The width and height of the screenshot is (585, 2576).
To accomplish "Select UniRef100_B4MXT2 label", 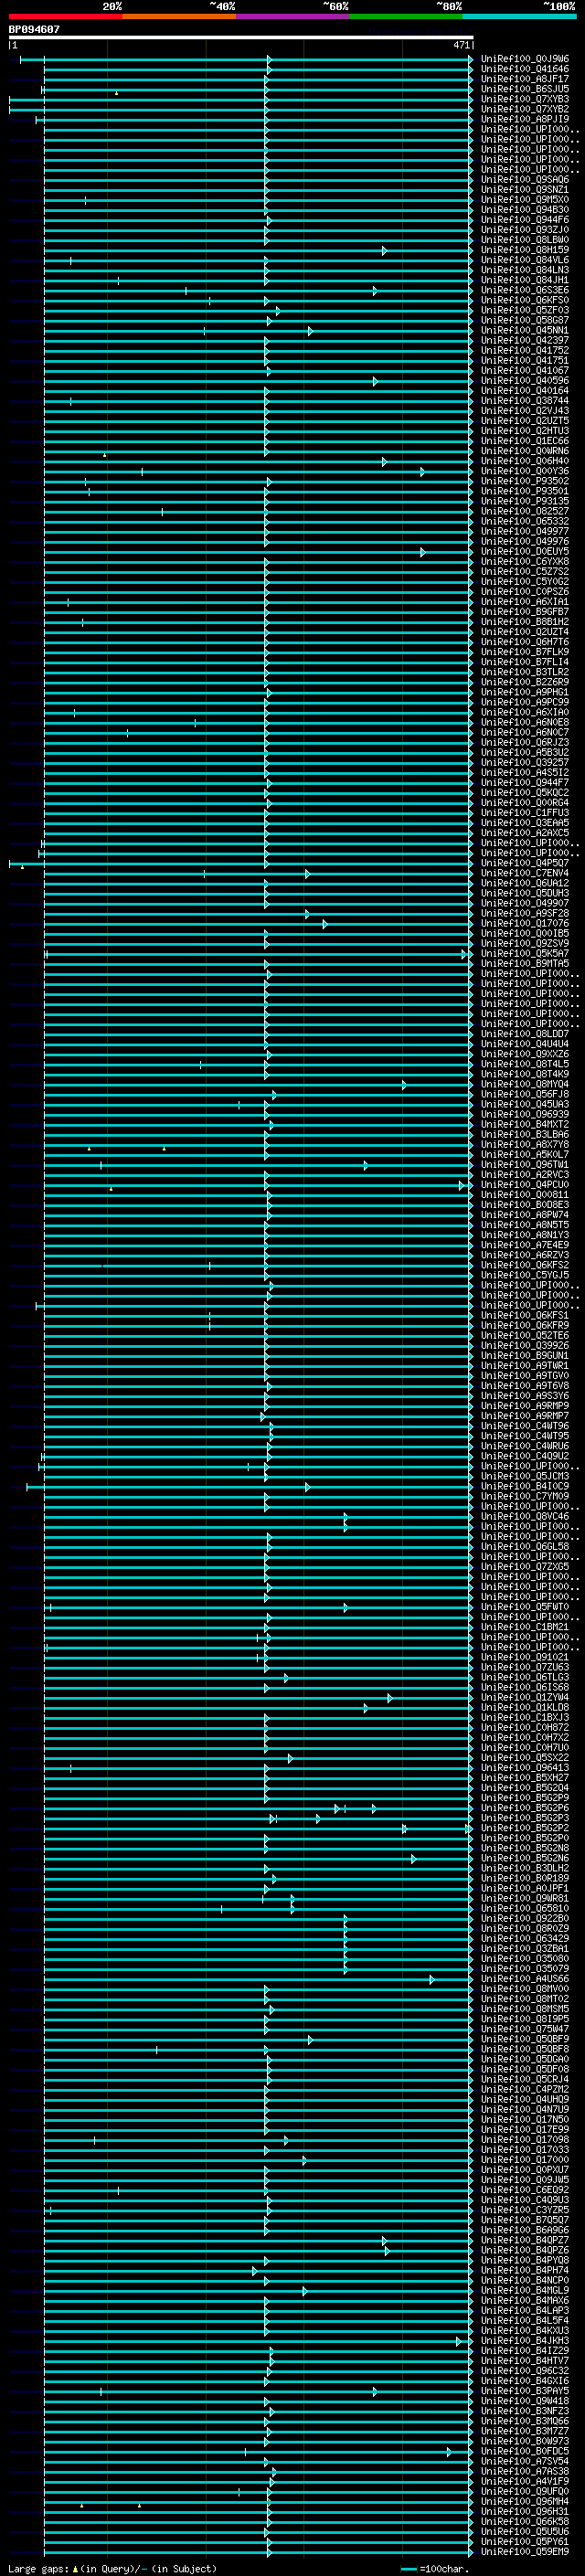I will (x=525, y=1124).
